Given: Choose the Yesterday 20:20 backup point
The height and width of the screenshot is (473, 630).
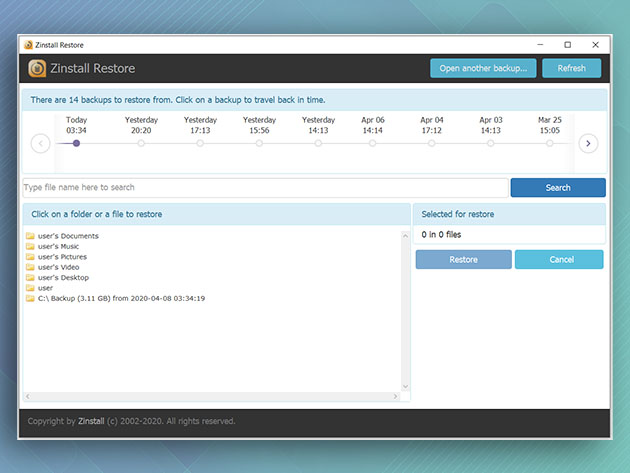Looking at the screenshot, I should [x=141, y=143].
